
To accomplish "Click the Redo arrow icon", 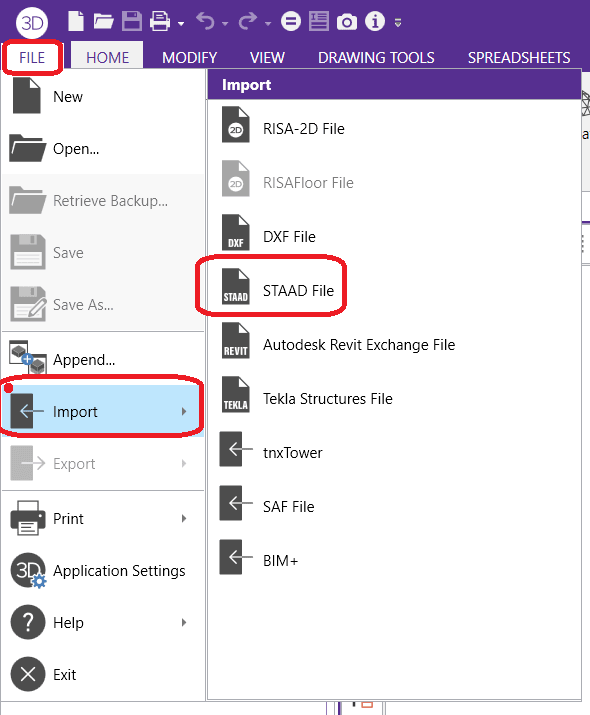I will coord(248,21).
